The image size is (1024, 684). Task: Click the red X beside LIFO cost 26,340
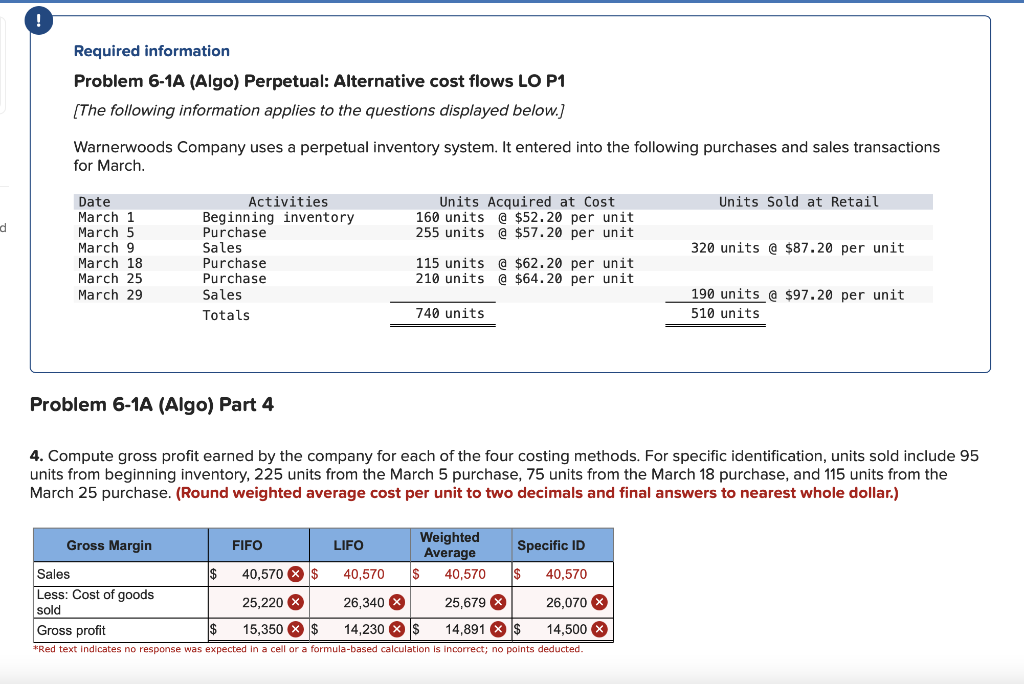point(396,603)
